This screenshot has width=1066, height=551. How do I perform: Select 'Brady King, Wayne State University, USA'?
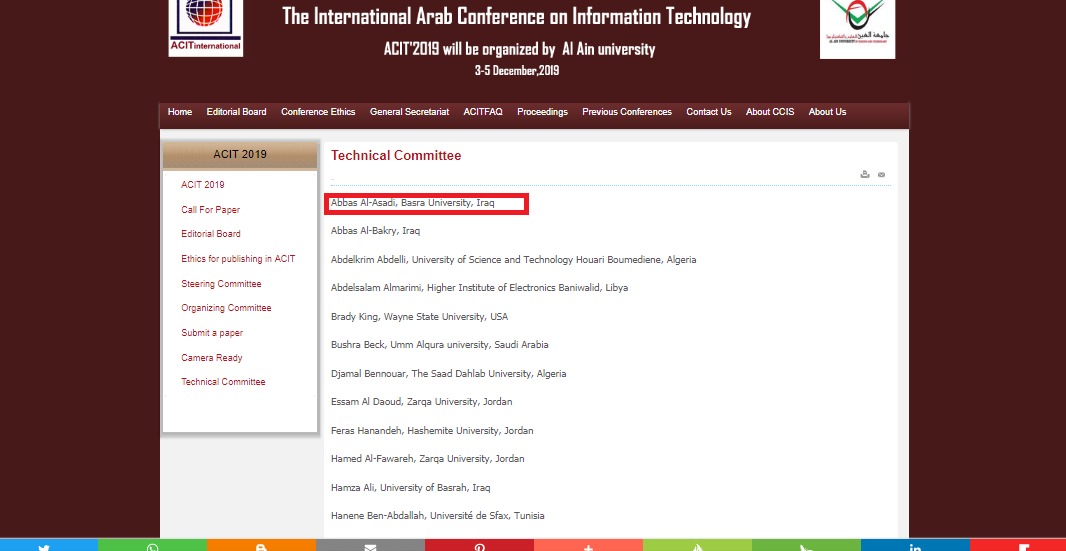click(419, 317)
